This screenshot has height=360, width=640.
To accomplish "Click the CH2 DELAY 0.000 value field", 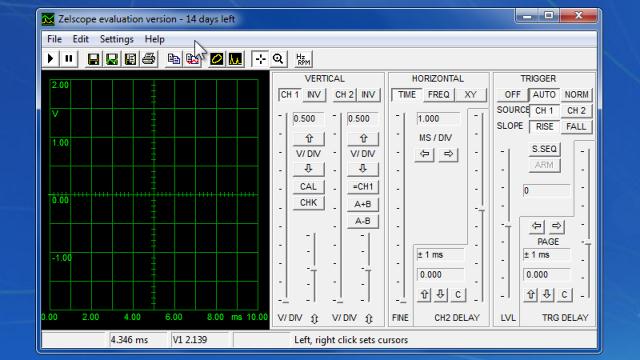I will (441, 275).
